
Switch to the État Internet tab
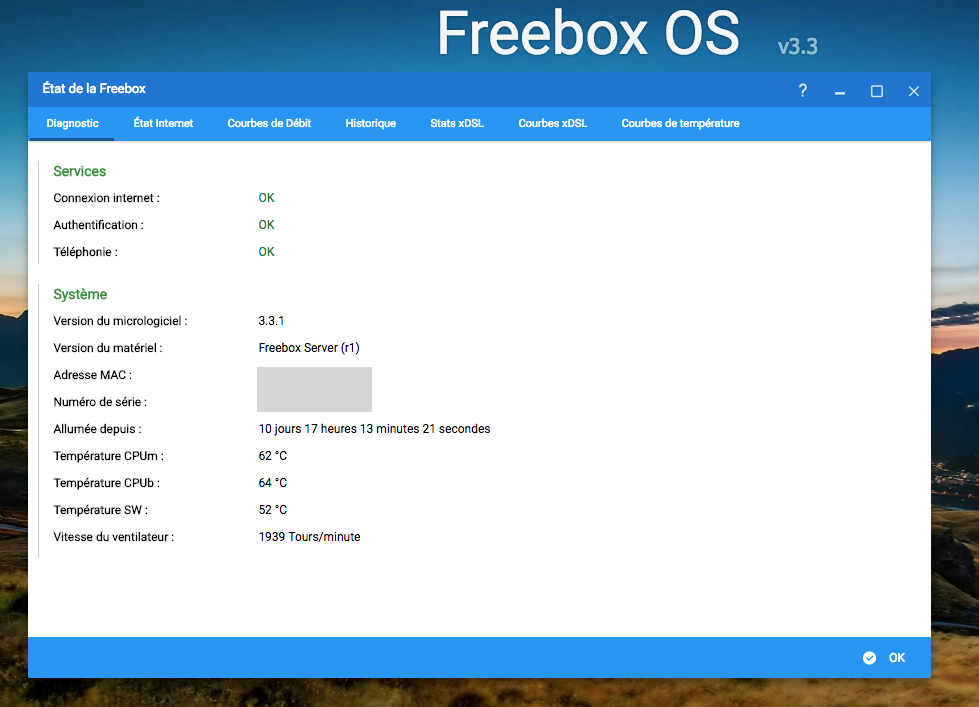point(163,123)
